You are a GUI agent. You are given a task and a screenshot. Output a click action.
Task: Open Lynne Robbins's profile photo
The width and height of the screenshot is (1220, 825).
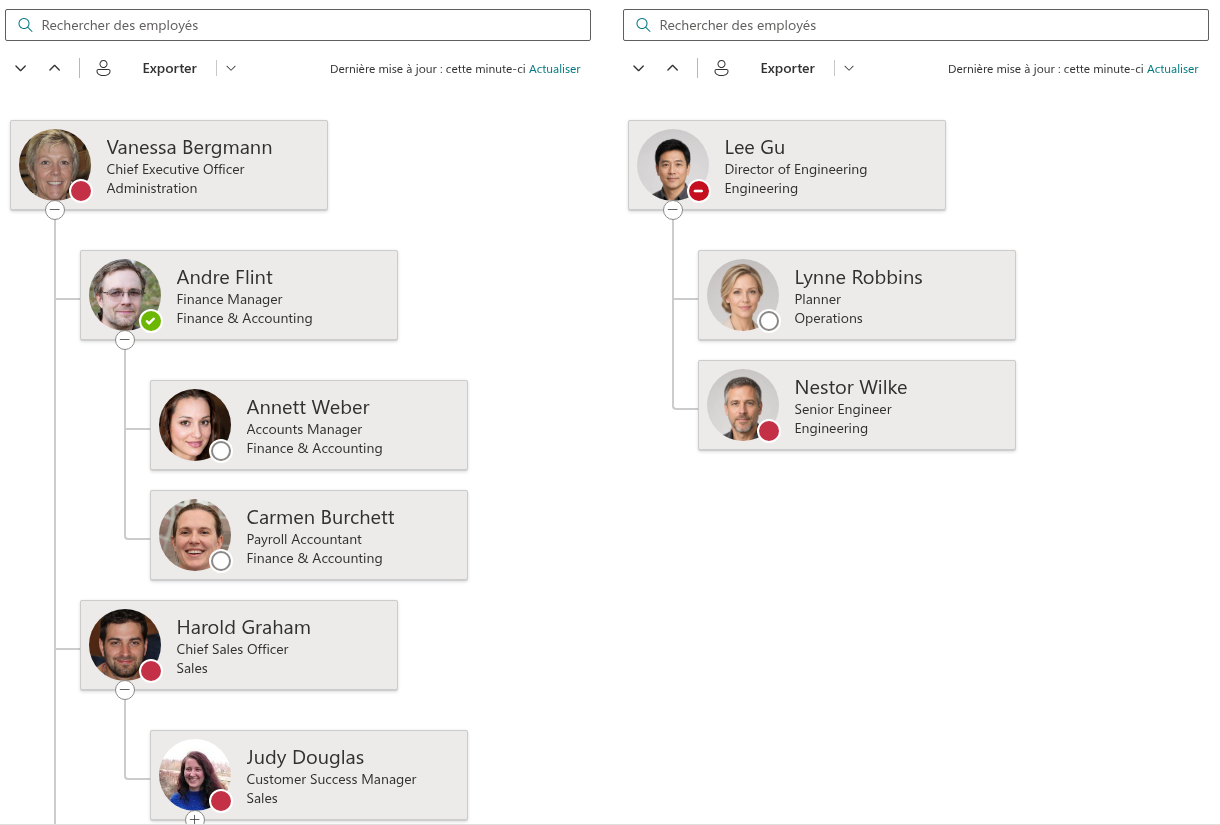743,295
